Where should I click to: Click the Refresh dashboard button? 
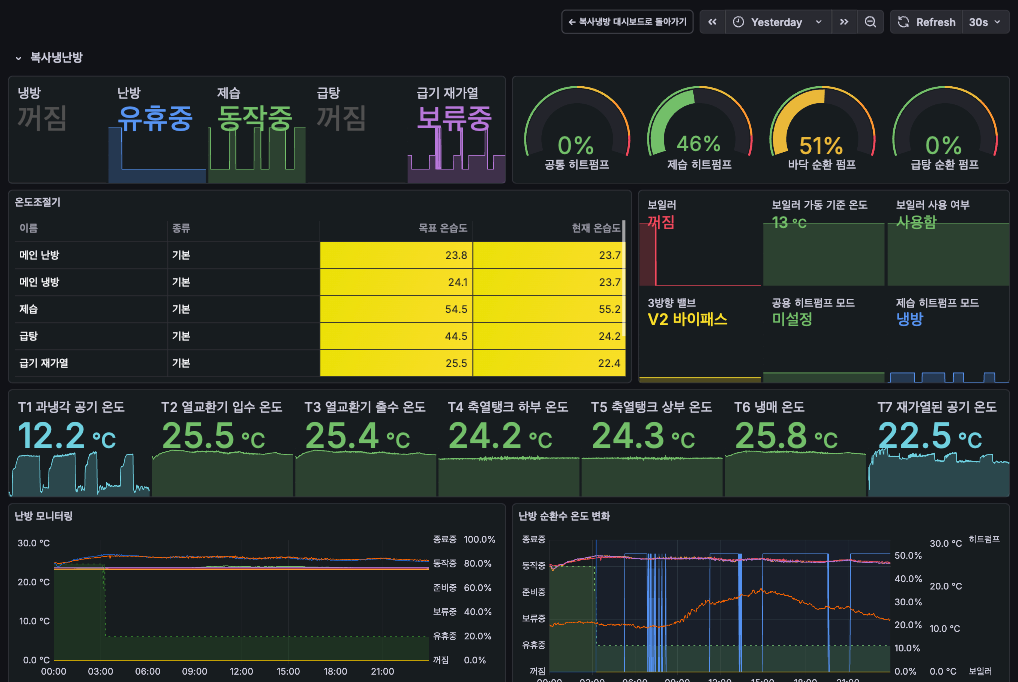pos(926,22)
